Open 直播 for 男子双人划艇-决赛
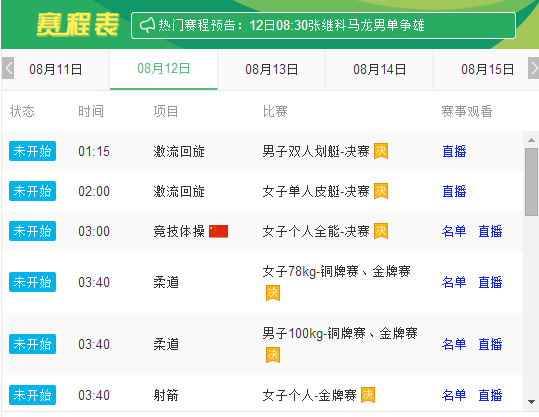 454,151
